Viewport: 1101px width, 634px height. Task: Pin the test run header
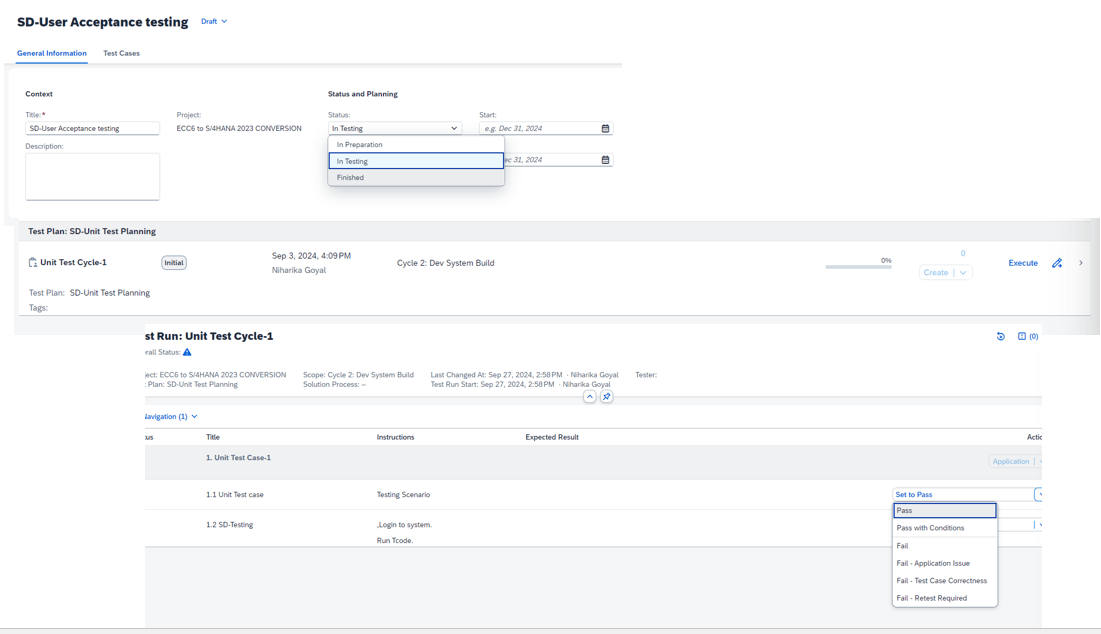point(607,397)
